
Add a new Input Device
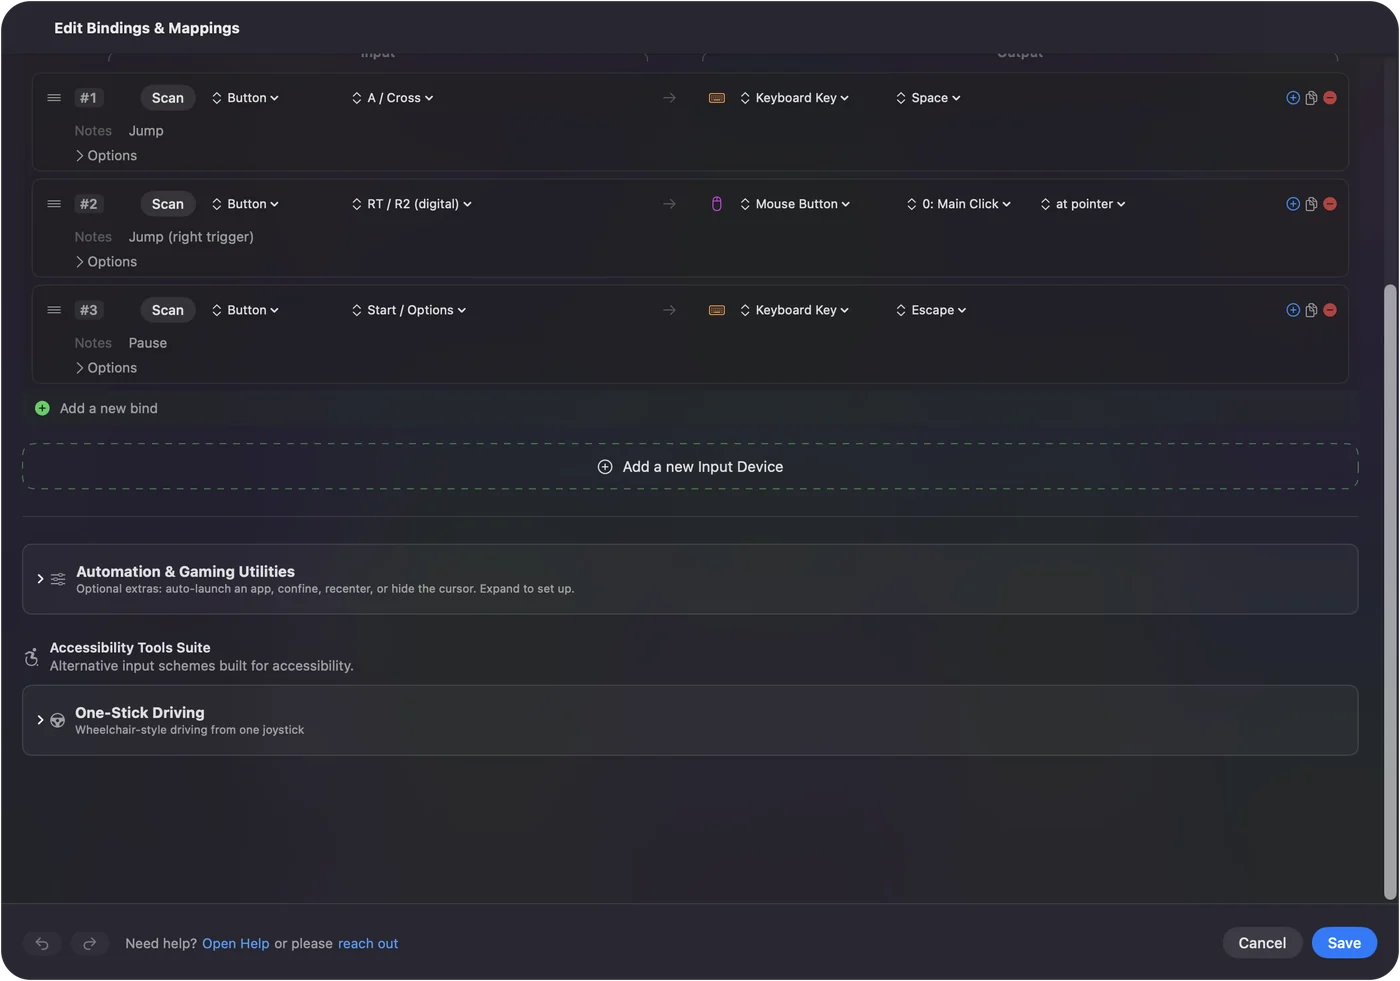point(690,467)
